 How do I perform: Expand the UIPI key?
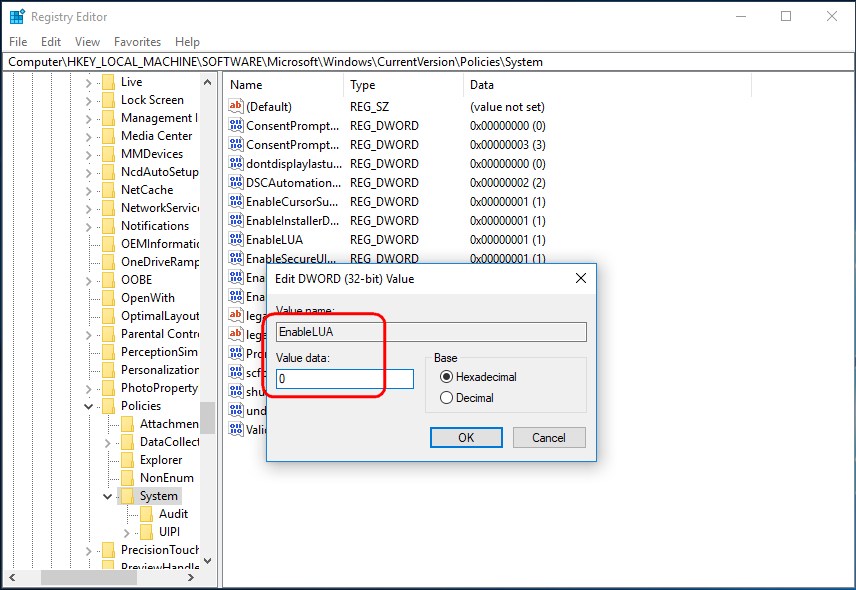(x=127, y=533)
